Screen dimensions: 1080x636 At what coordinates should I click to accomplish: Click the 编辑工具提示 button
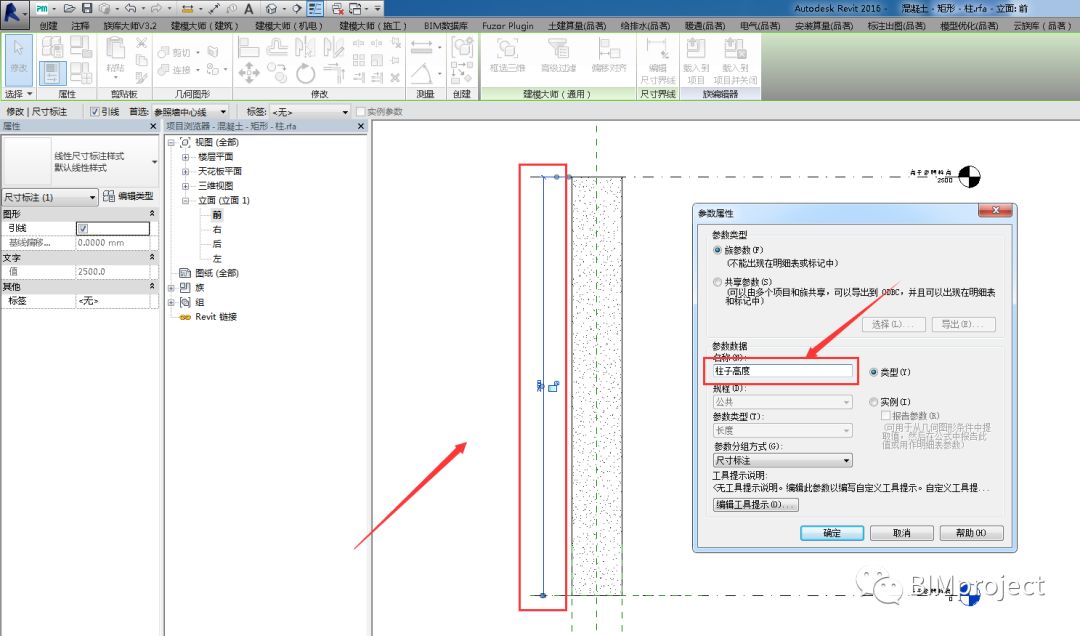[756, 504]
